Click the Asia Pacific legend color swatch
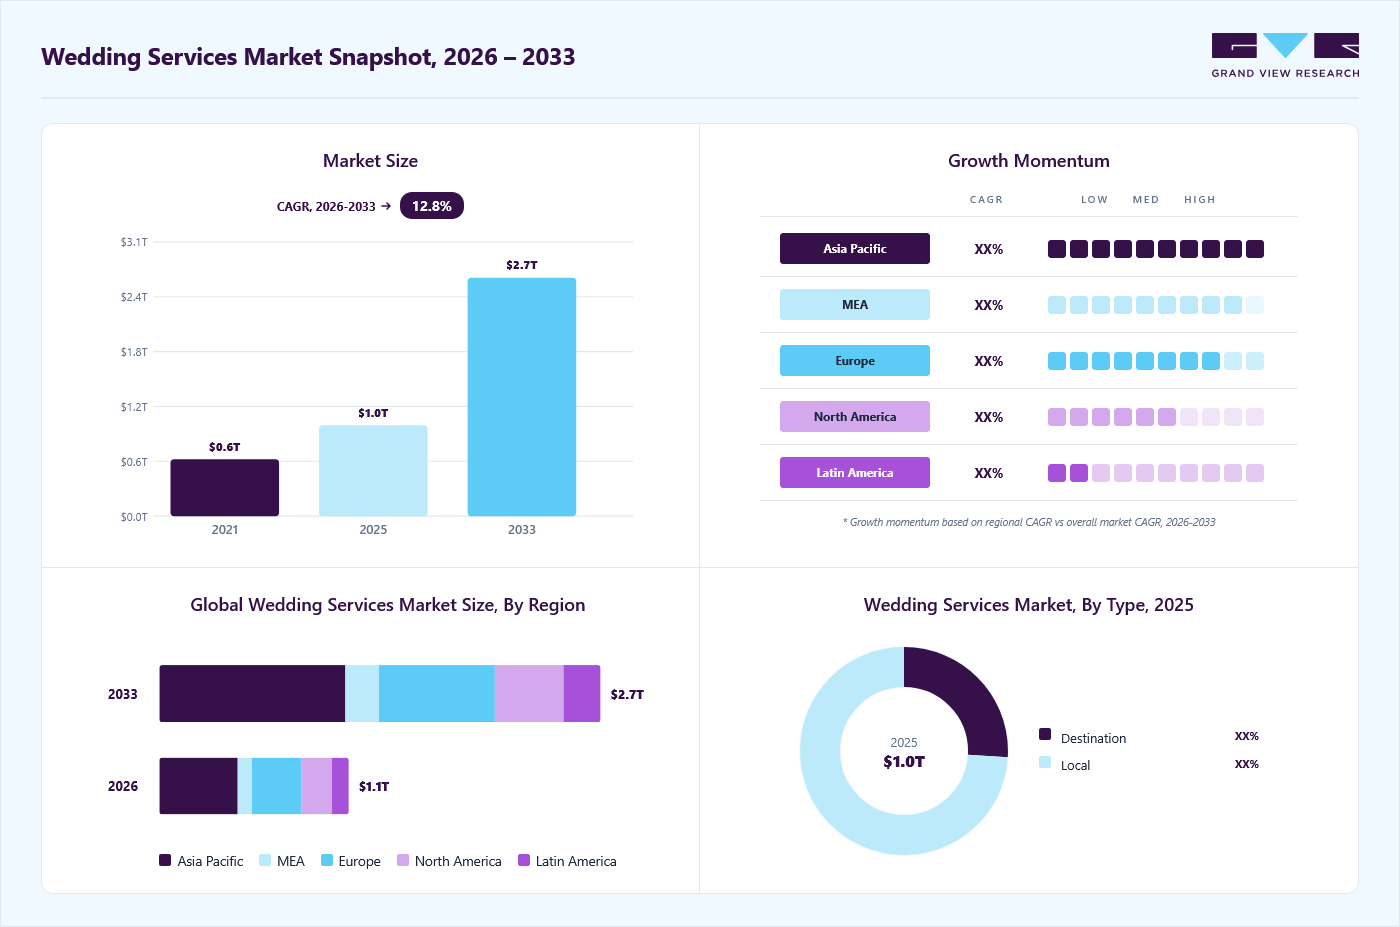The image size is (1400, 927). [x=165, y=860]
